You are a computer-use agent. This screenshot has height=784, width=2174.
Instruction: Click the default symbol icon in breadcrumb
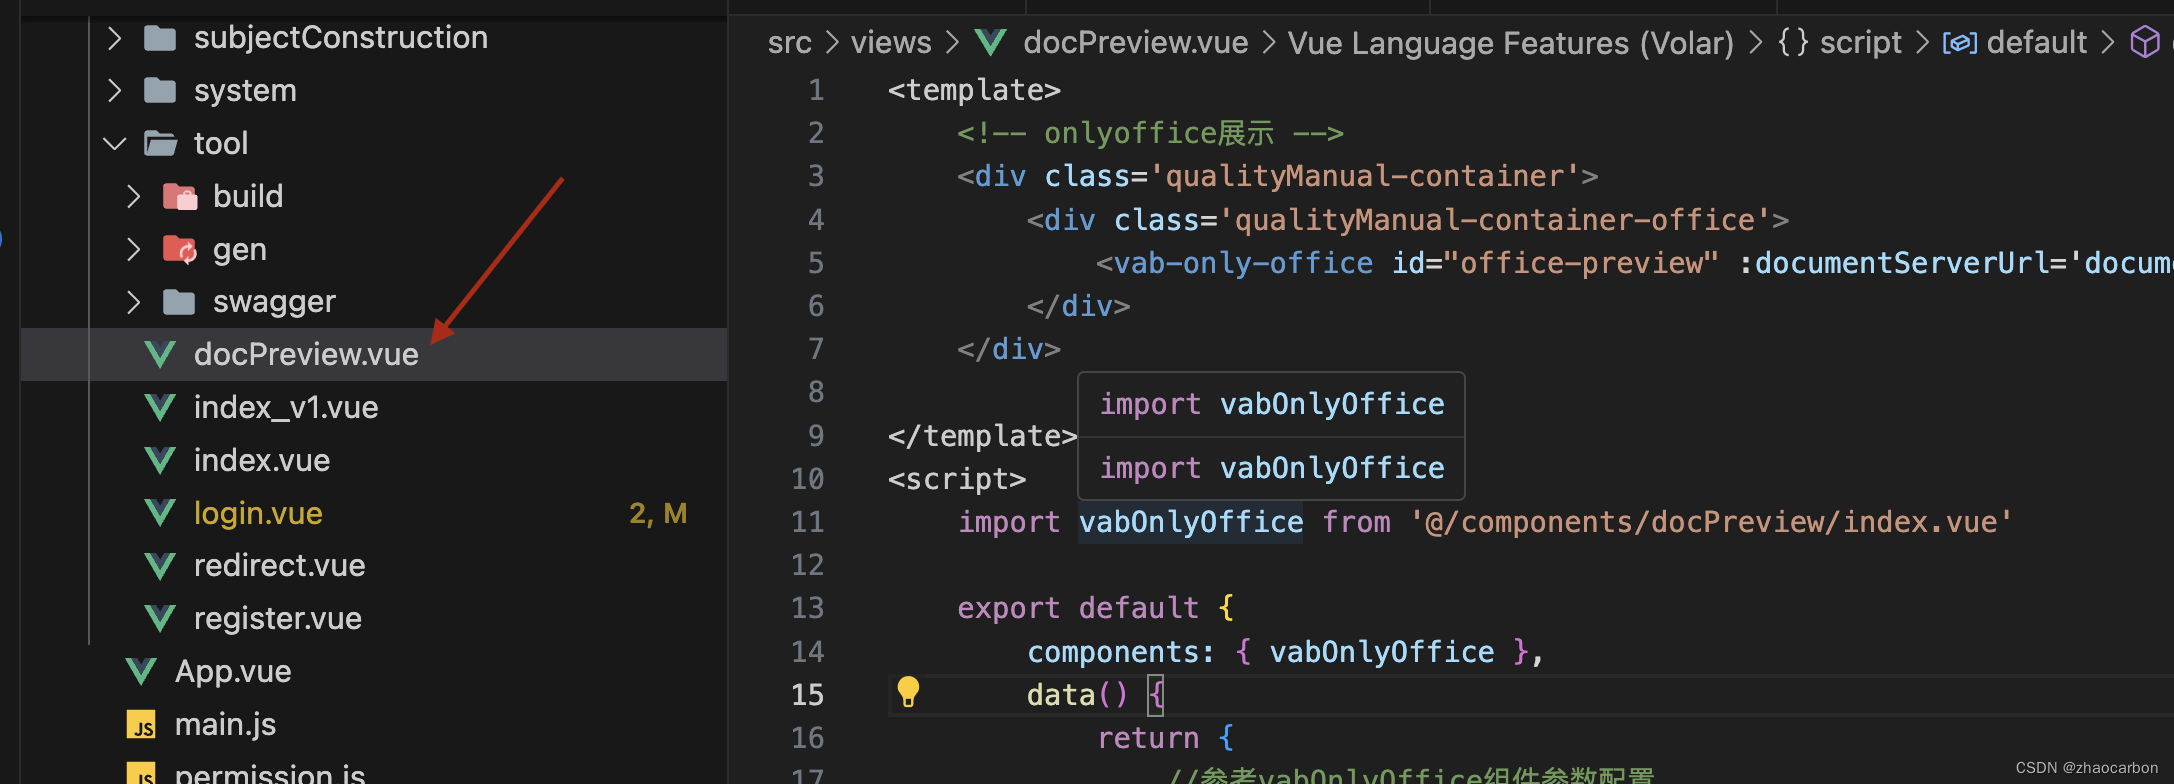click(x=1960, y=43)
